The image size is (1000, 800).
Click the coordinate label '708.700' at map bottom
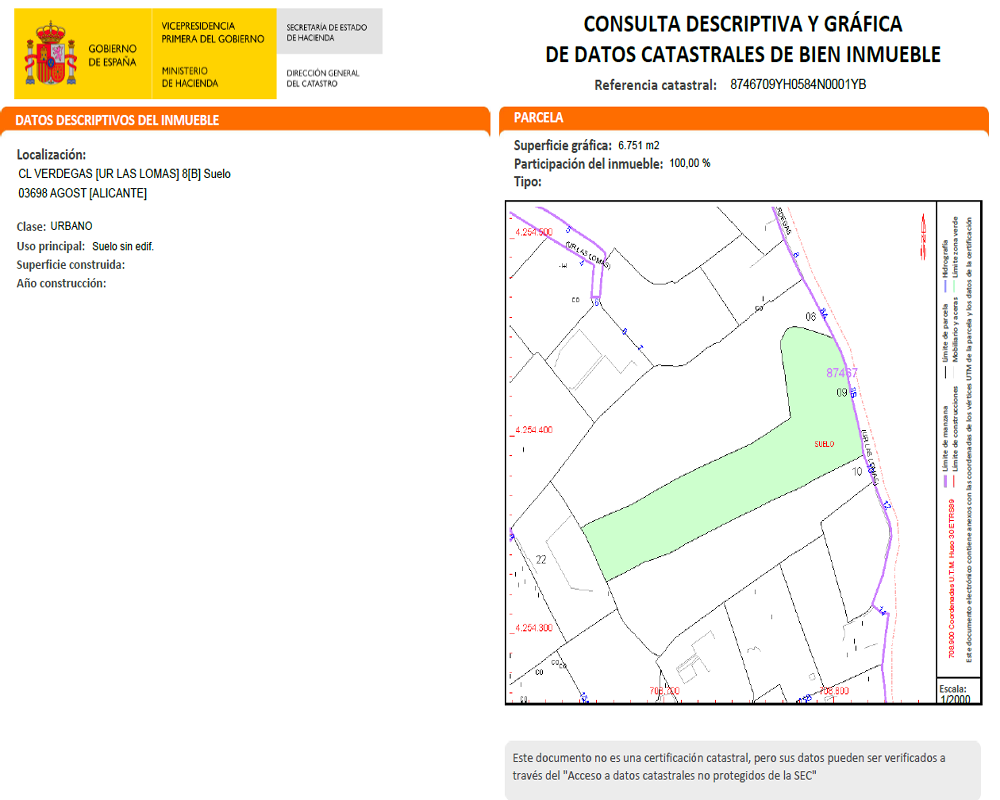coord(665,691)
